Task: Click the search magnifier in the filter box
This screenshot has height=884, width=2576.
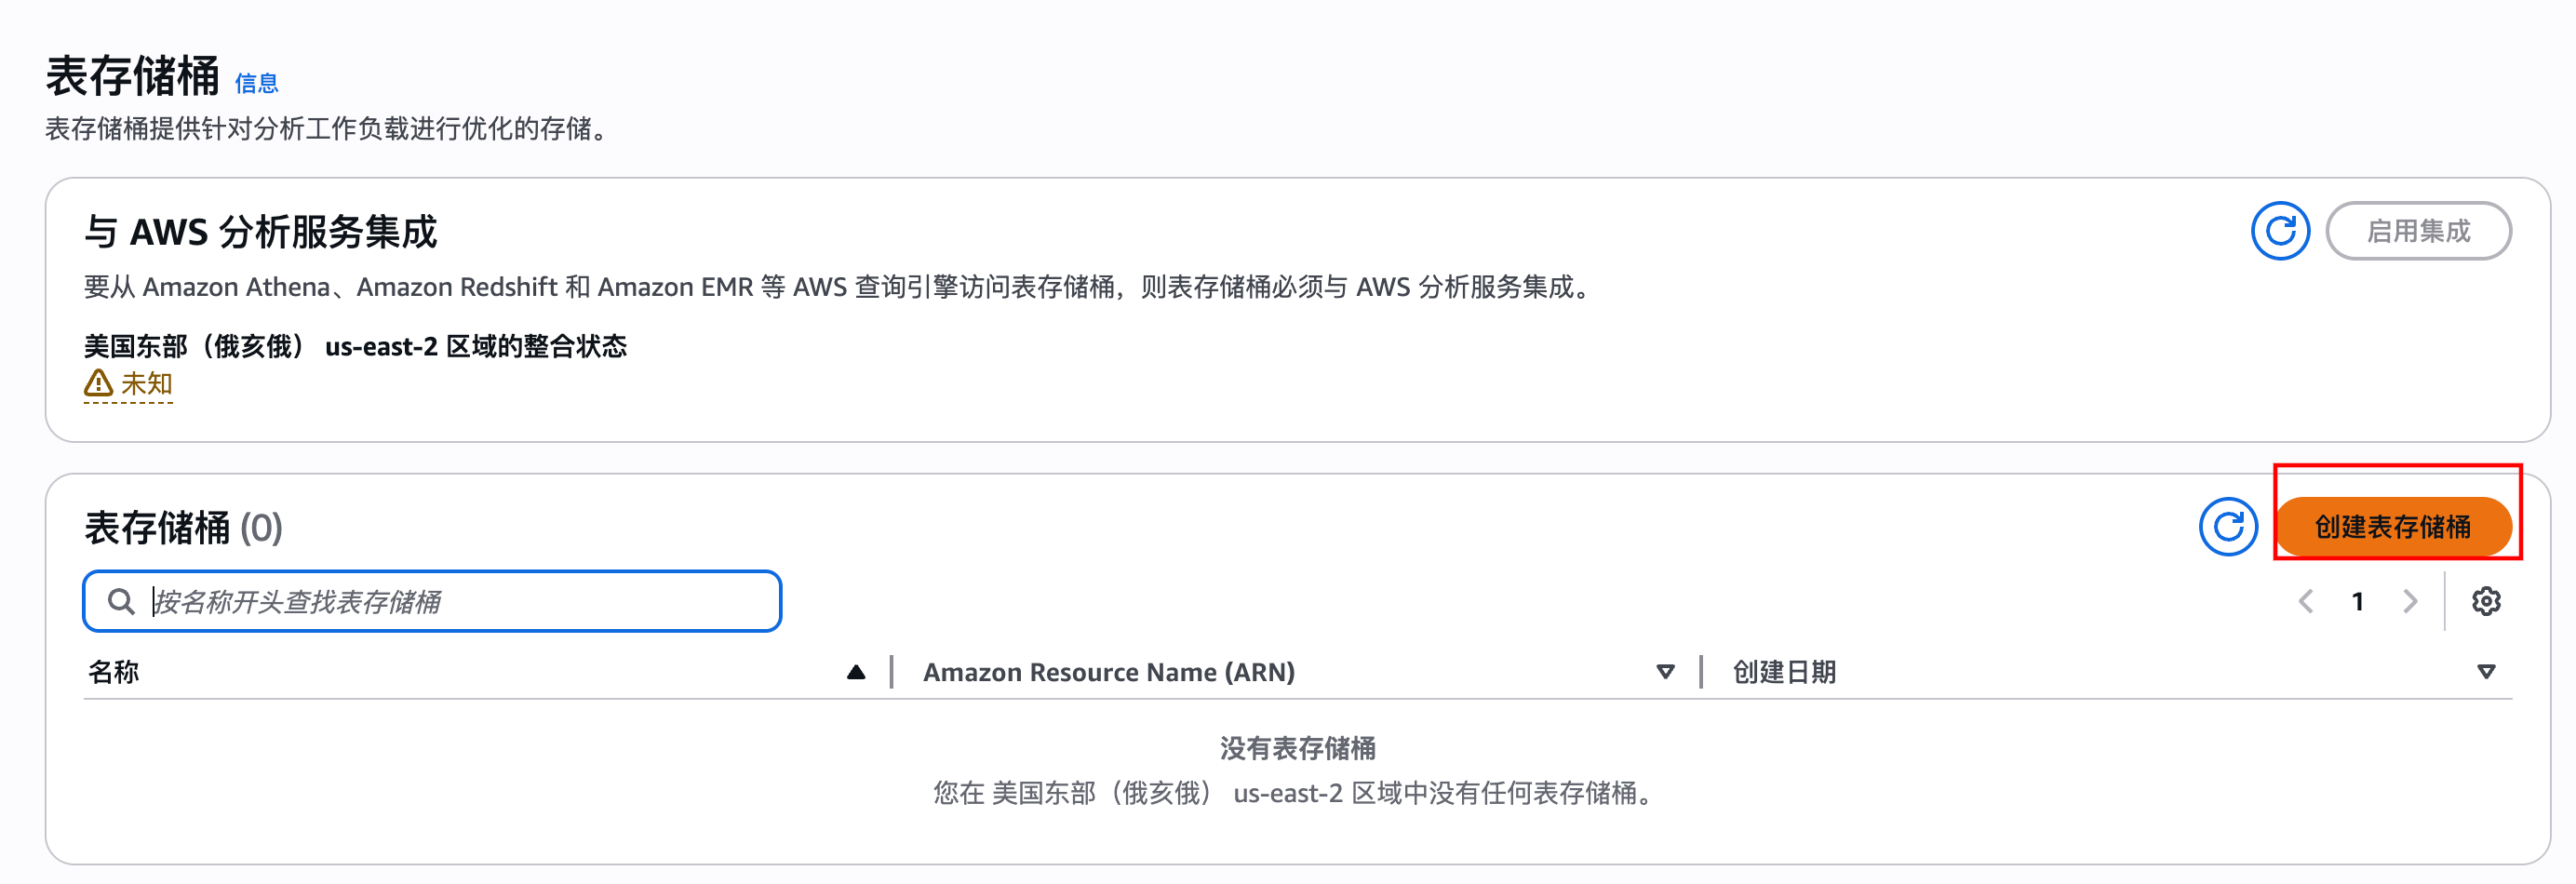Action: click(121, 601)
